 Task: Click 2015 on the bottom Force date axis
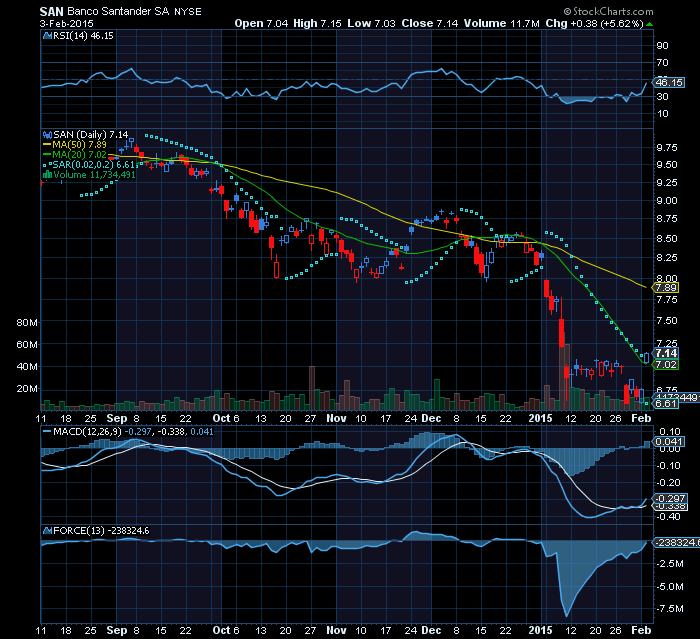point(541,630)
